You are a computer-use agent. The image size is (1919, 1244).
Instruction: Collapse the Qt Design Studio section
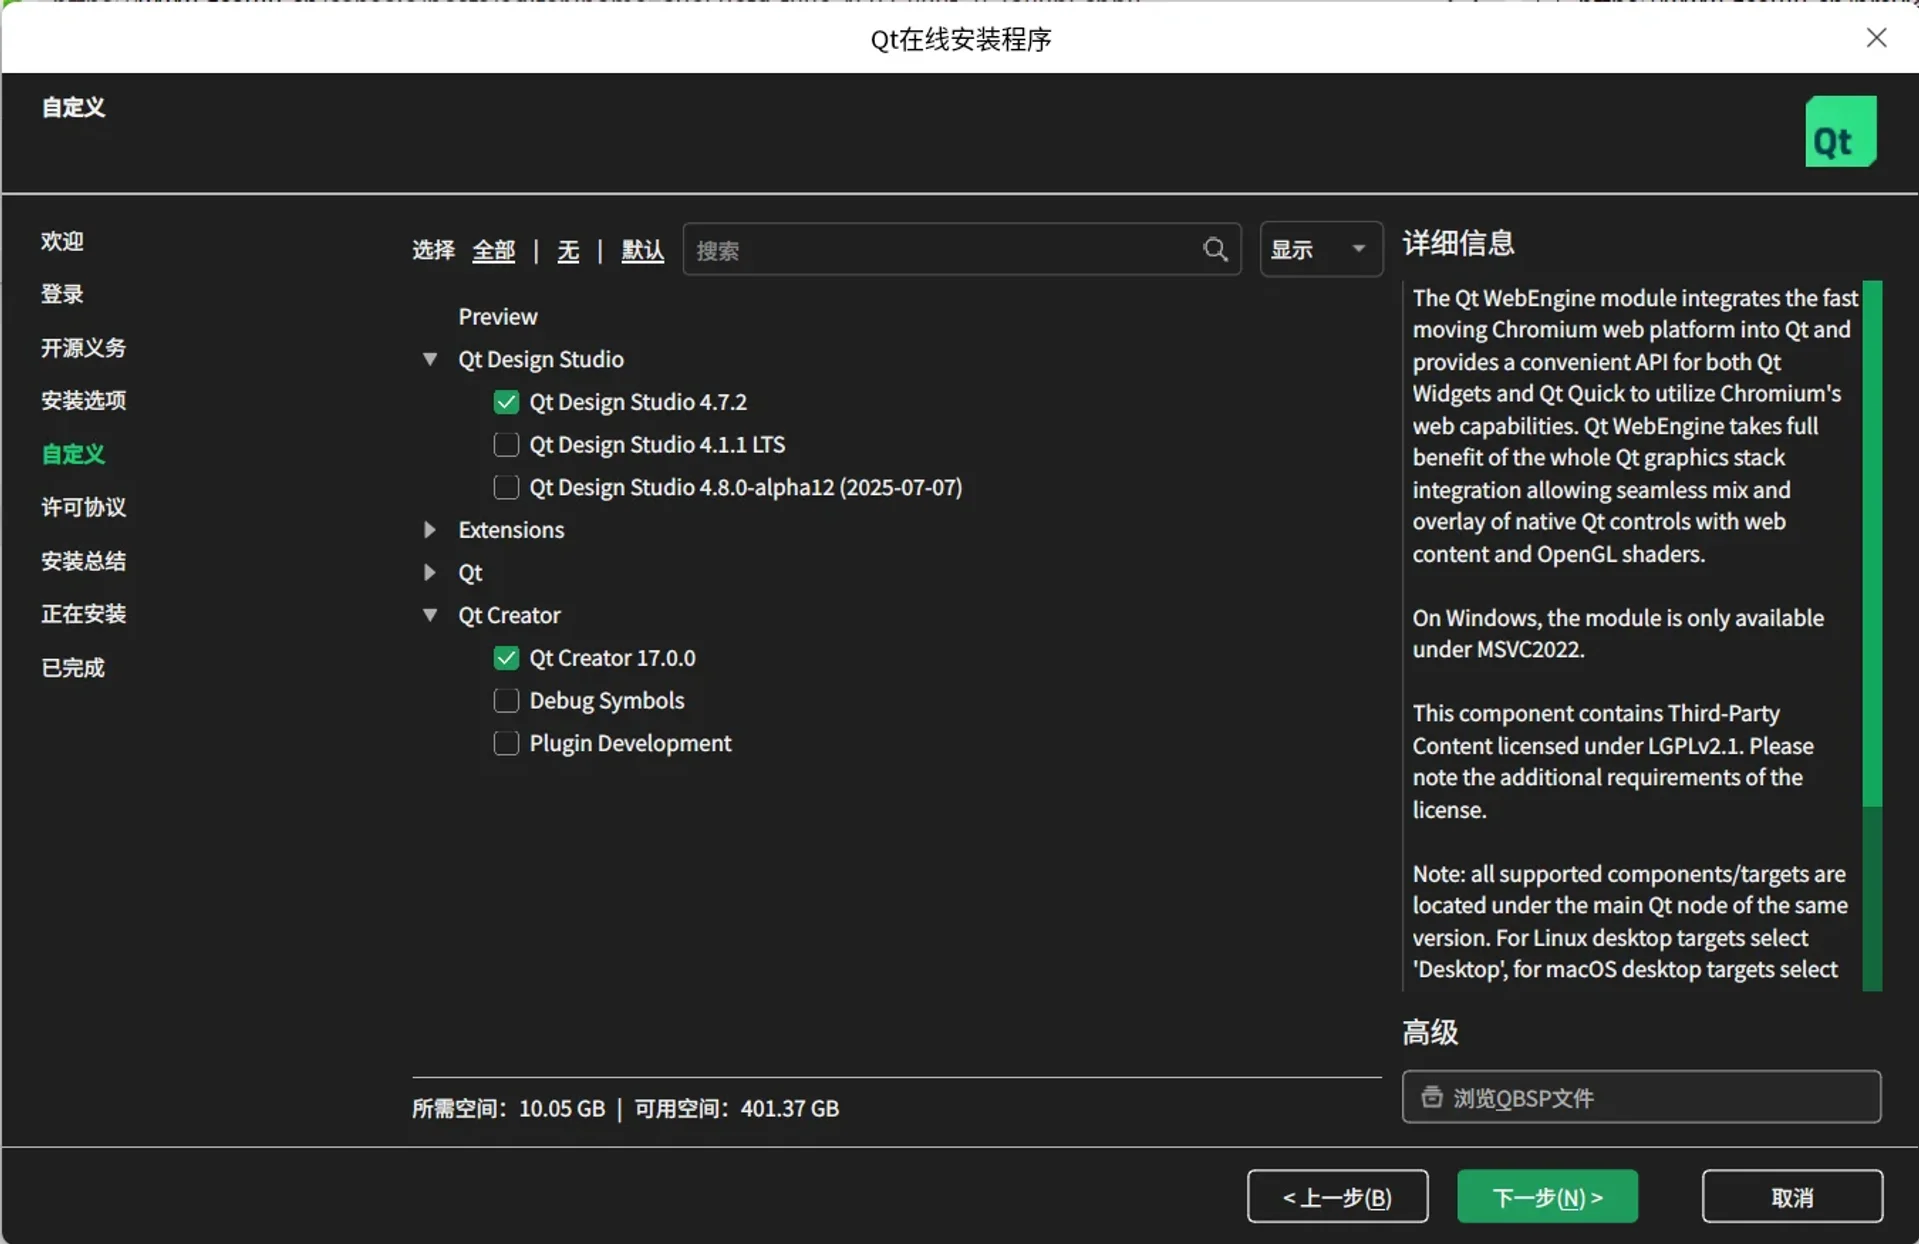[x=429, y=359]
